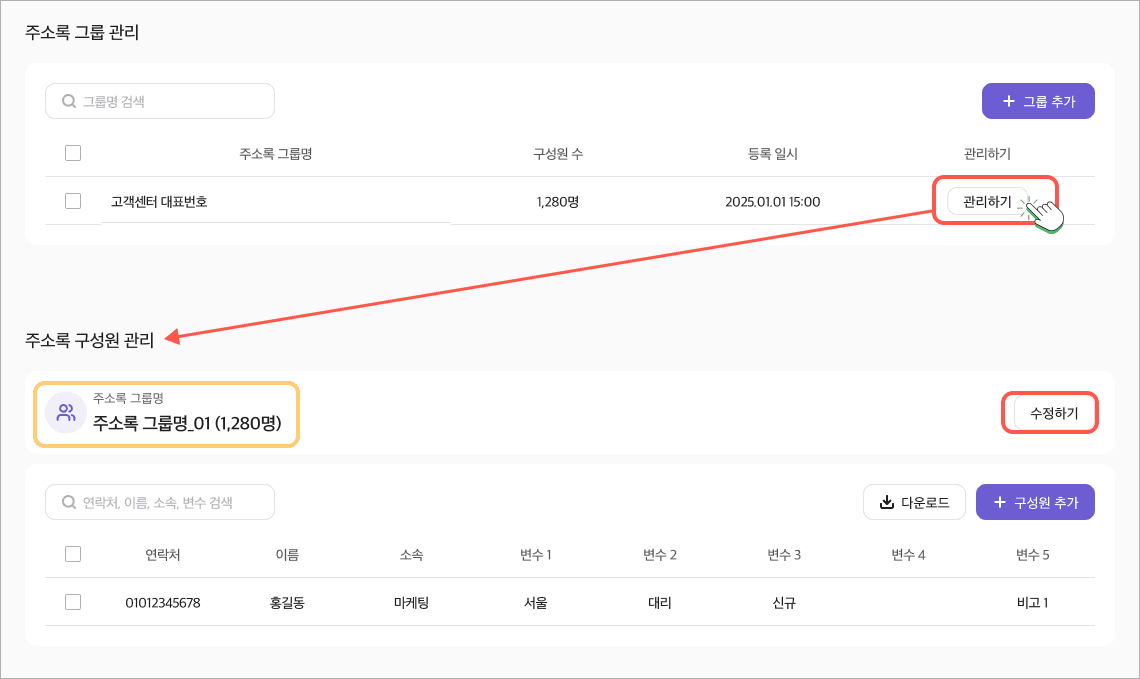Click the 대리 cell under 변수 2

pyautogui.click(x=659, y=603)
